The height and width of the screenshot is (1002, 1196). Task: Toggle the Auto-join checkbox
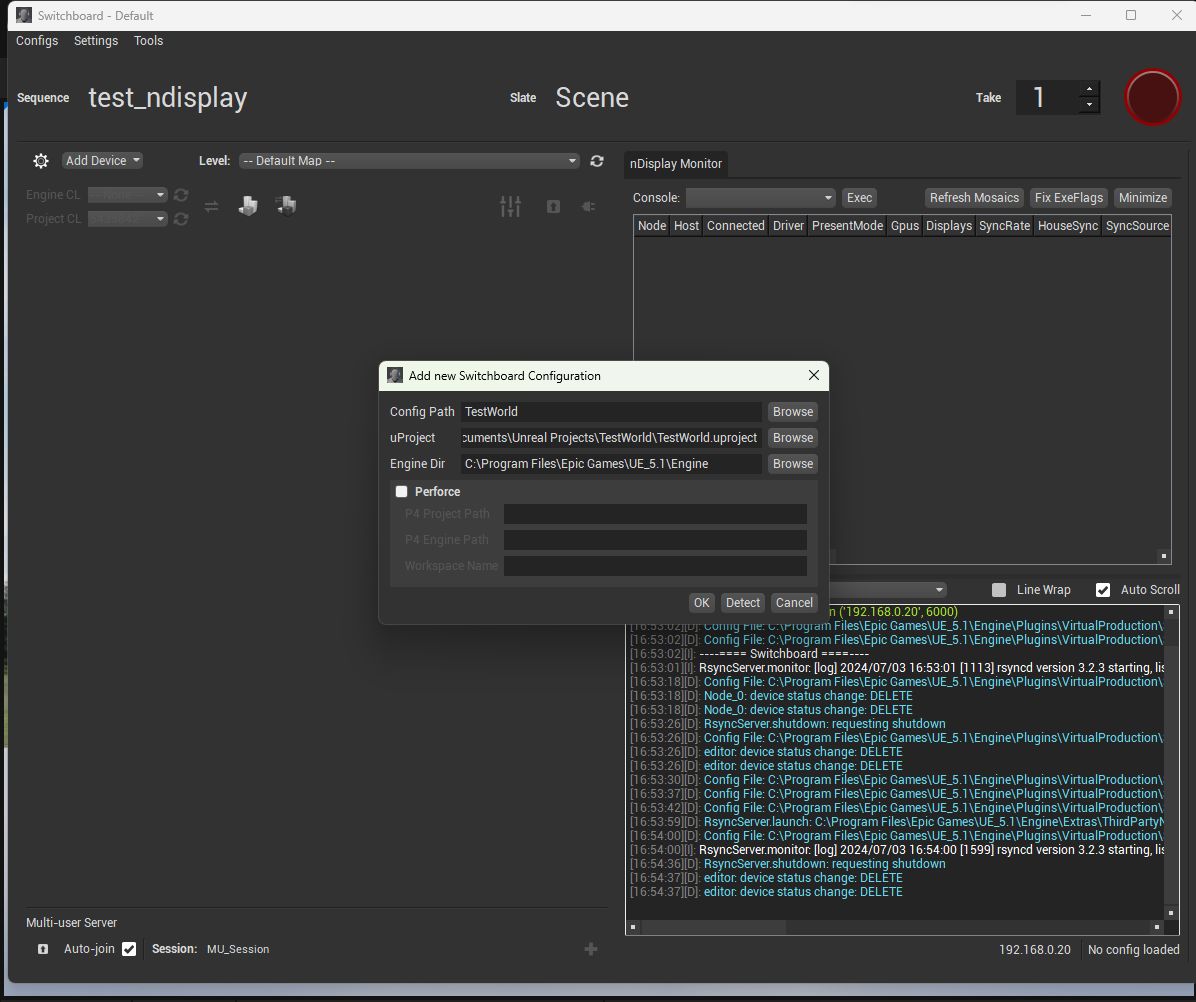pos(129,949)
